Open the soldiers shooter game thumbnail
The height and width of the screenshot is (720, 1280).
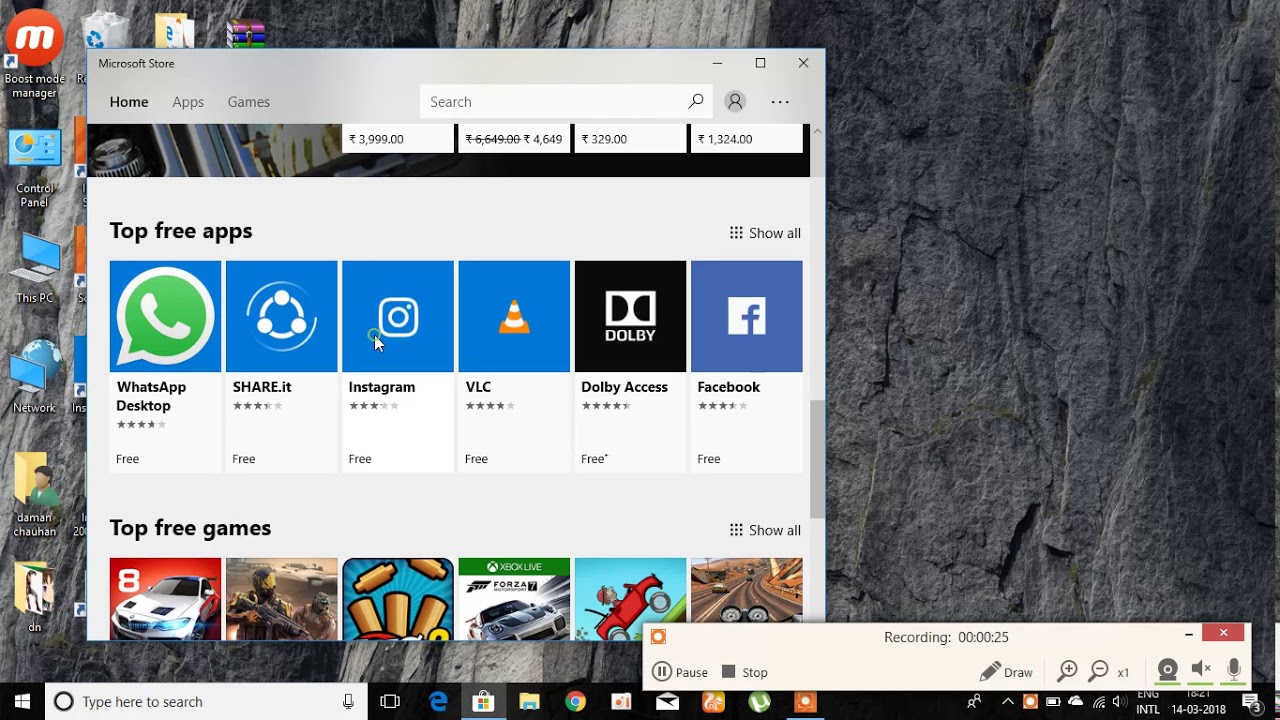[281, 599]
